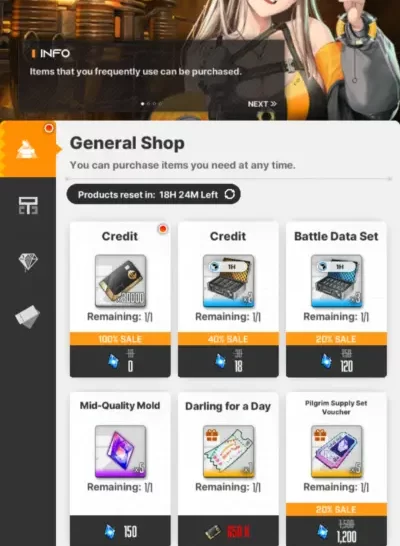Image resolution: width=400 pixels, height=546 pixels.
Task: Select the first info banner page dot
Action: coord(142,104)
